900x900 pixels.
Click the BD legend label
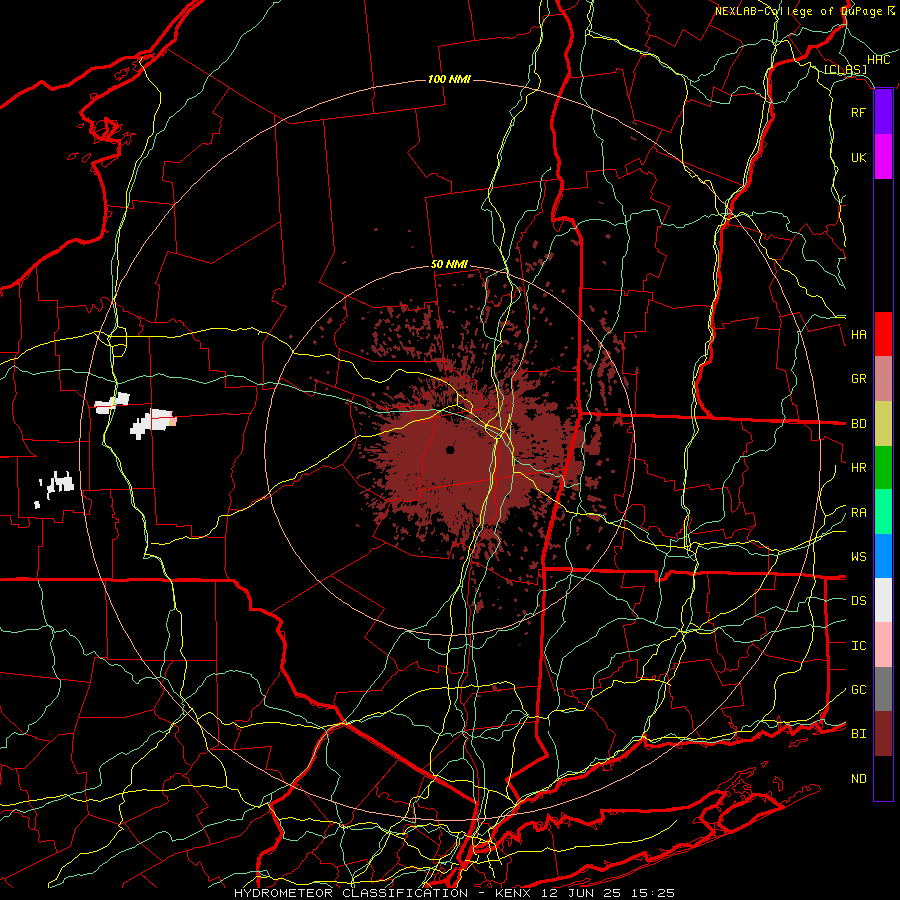point(859,424)
